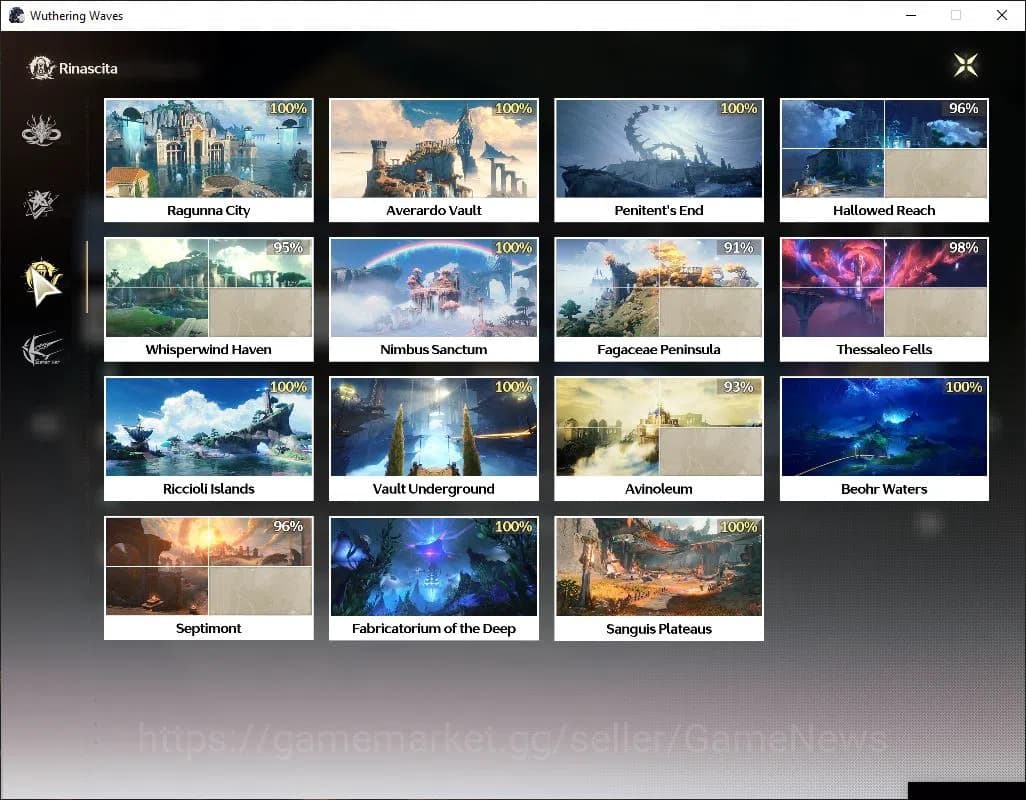The width and height of the screenshot is (1026, 800).
Task: Open the Whisperwind Haven card
Action: pos(209,300)
